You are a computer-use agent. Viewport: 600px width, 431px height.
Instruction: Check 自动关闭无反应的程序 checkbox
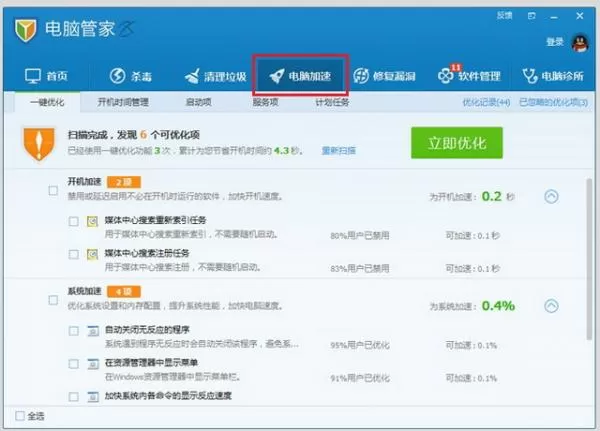point(73,331)
